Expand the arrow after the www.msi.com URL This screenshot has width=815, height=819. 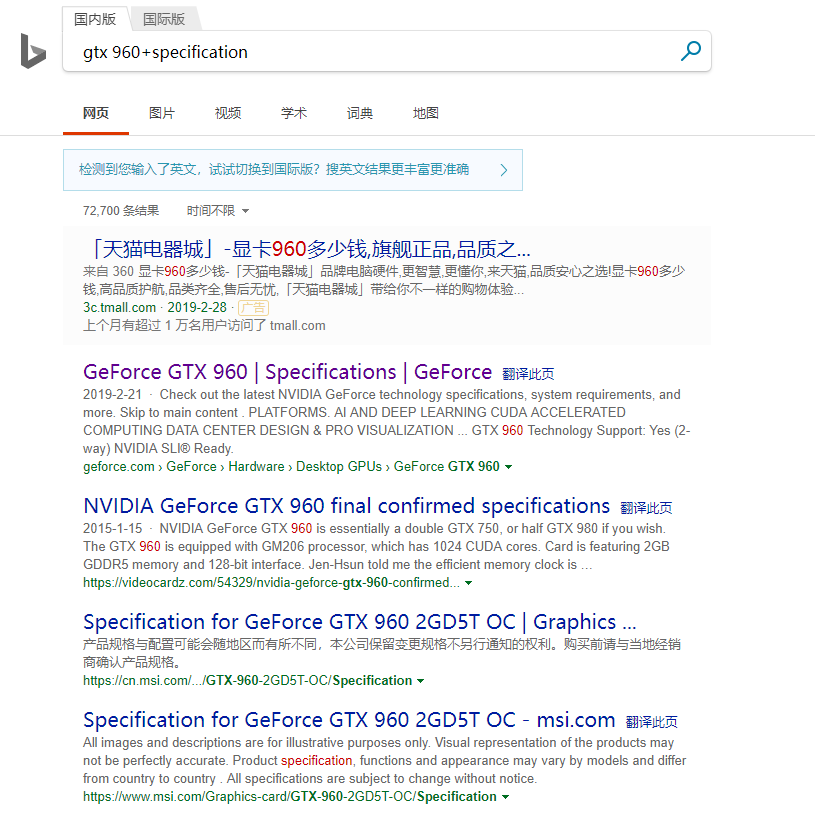pyautogui.click(x=505, y=797)
